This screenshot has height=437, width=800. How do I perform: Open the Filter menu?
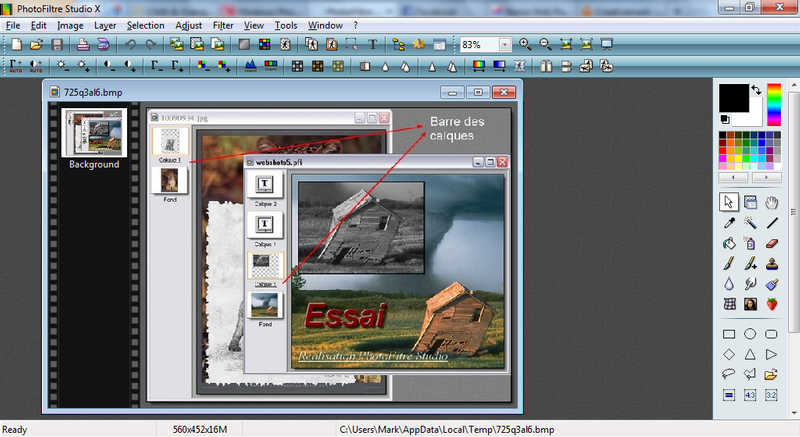[223, 25]
